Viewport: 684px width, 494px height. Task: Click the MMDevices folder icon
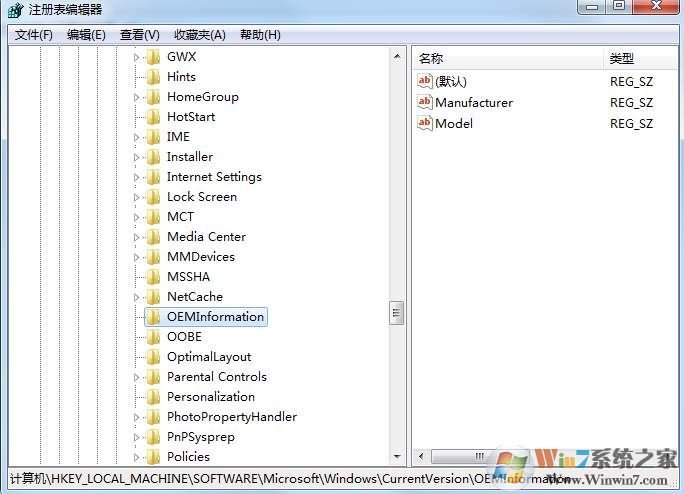[x=154, y=257]
